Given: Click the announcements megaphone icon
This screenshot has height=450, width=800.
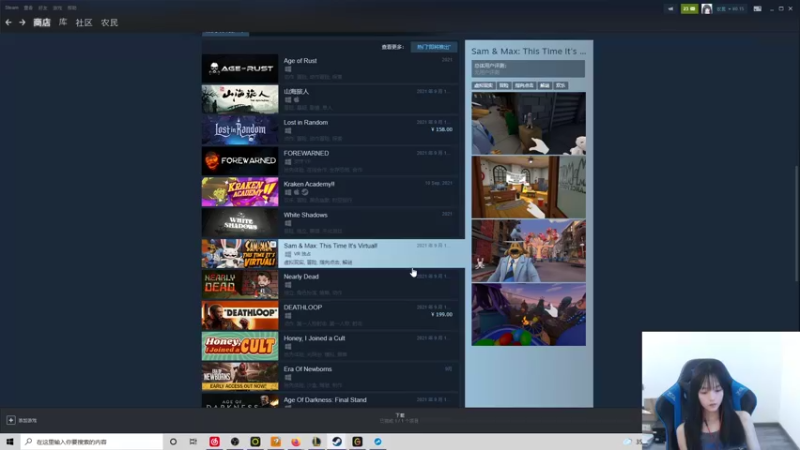Looking at the screenshot, I should 670,9.
